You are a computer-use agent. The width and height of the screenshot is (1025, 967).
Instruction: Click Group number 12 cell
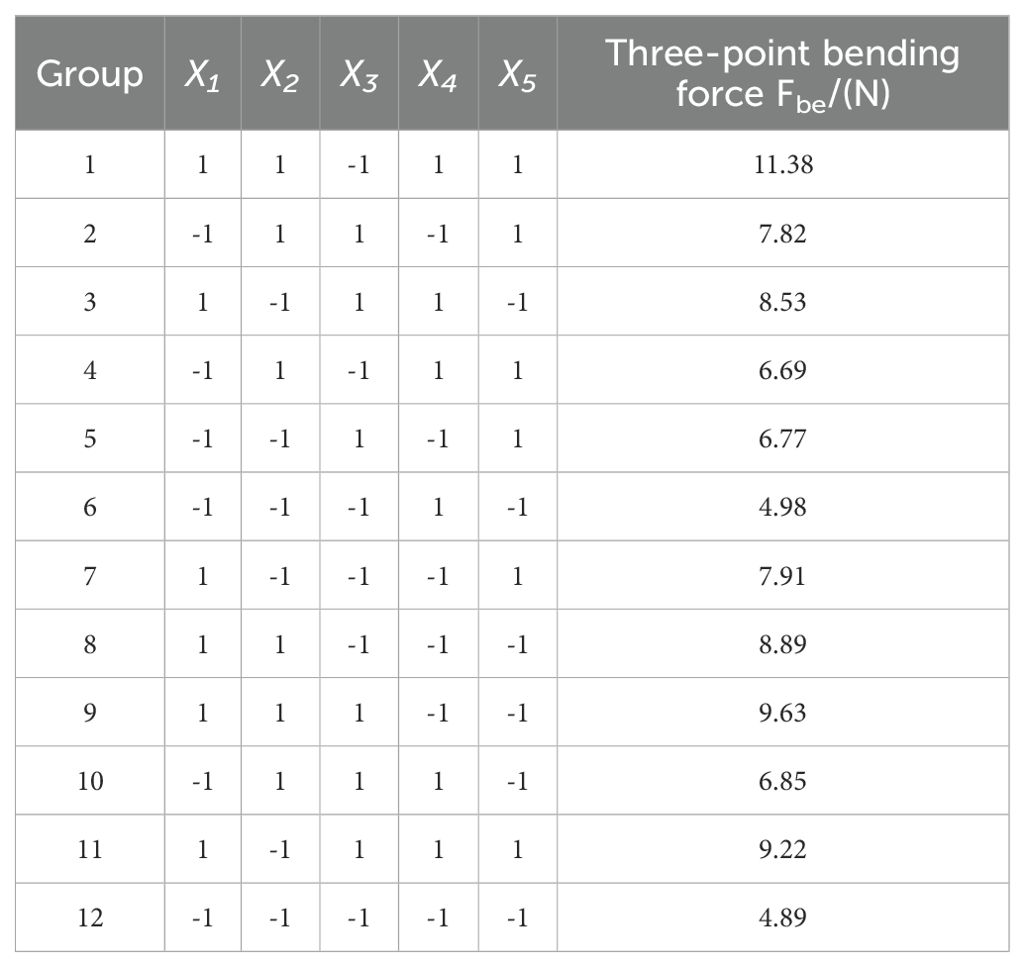click(89, 918)
